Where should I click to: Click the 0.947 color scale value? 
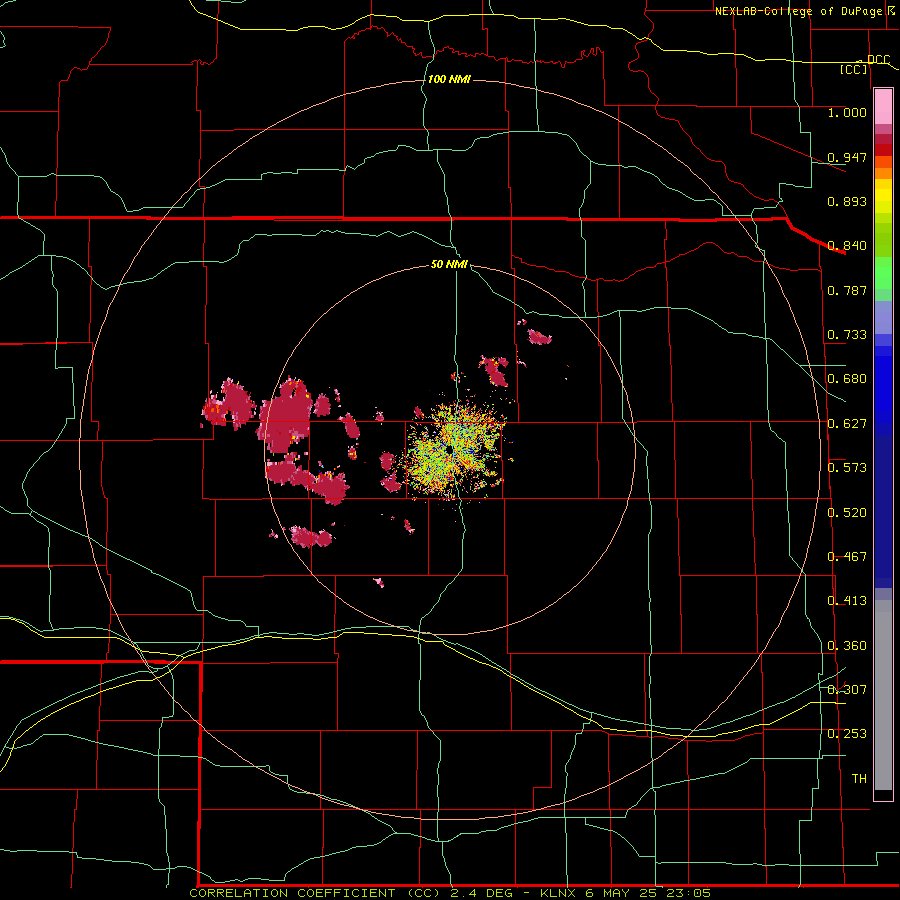(847, 157)
